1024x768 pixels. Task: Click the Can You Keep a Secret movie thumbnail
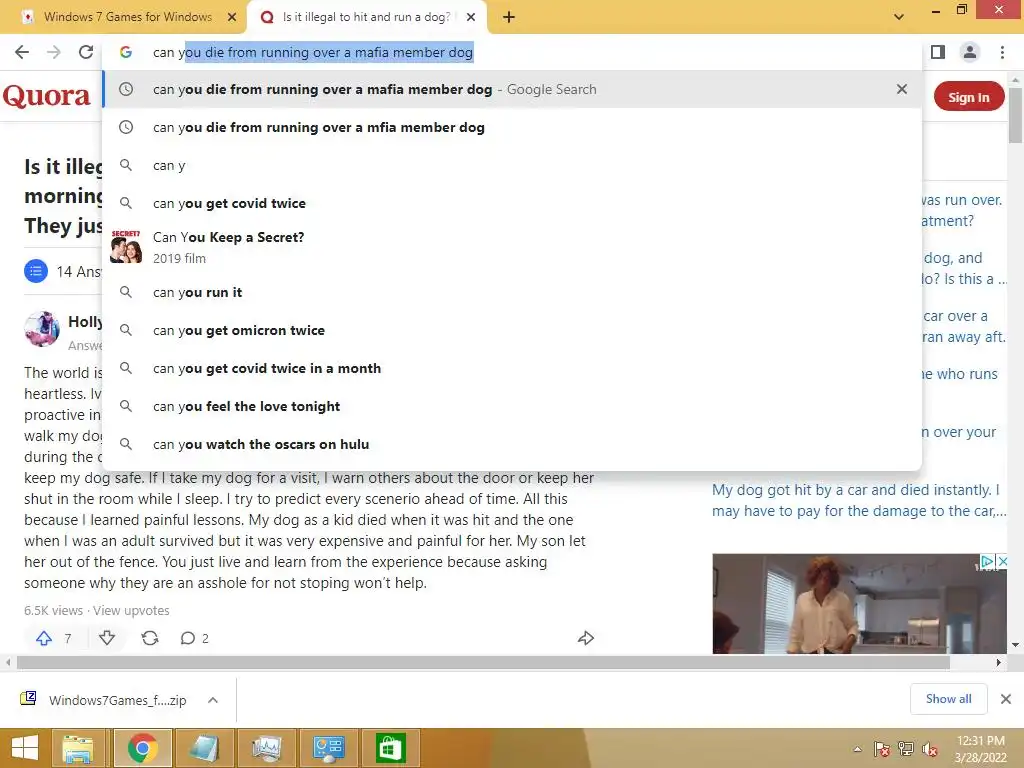point(126,246)
